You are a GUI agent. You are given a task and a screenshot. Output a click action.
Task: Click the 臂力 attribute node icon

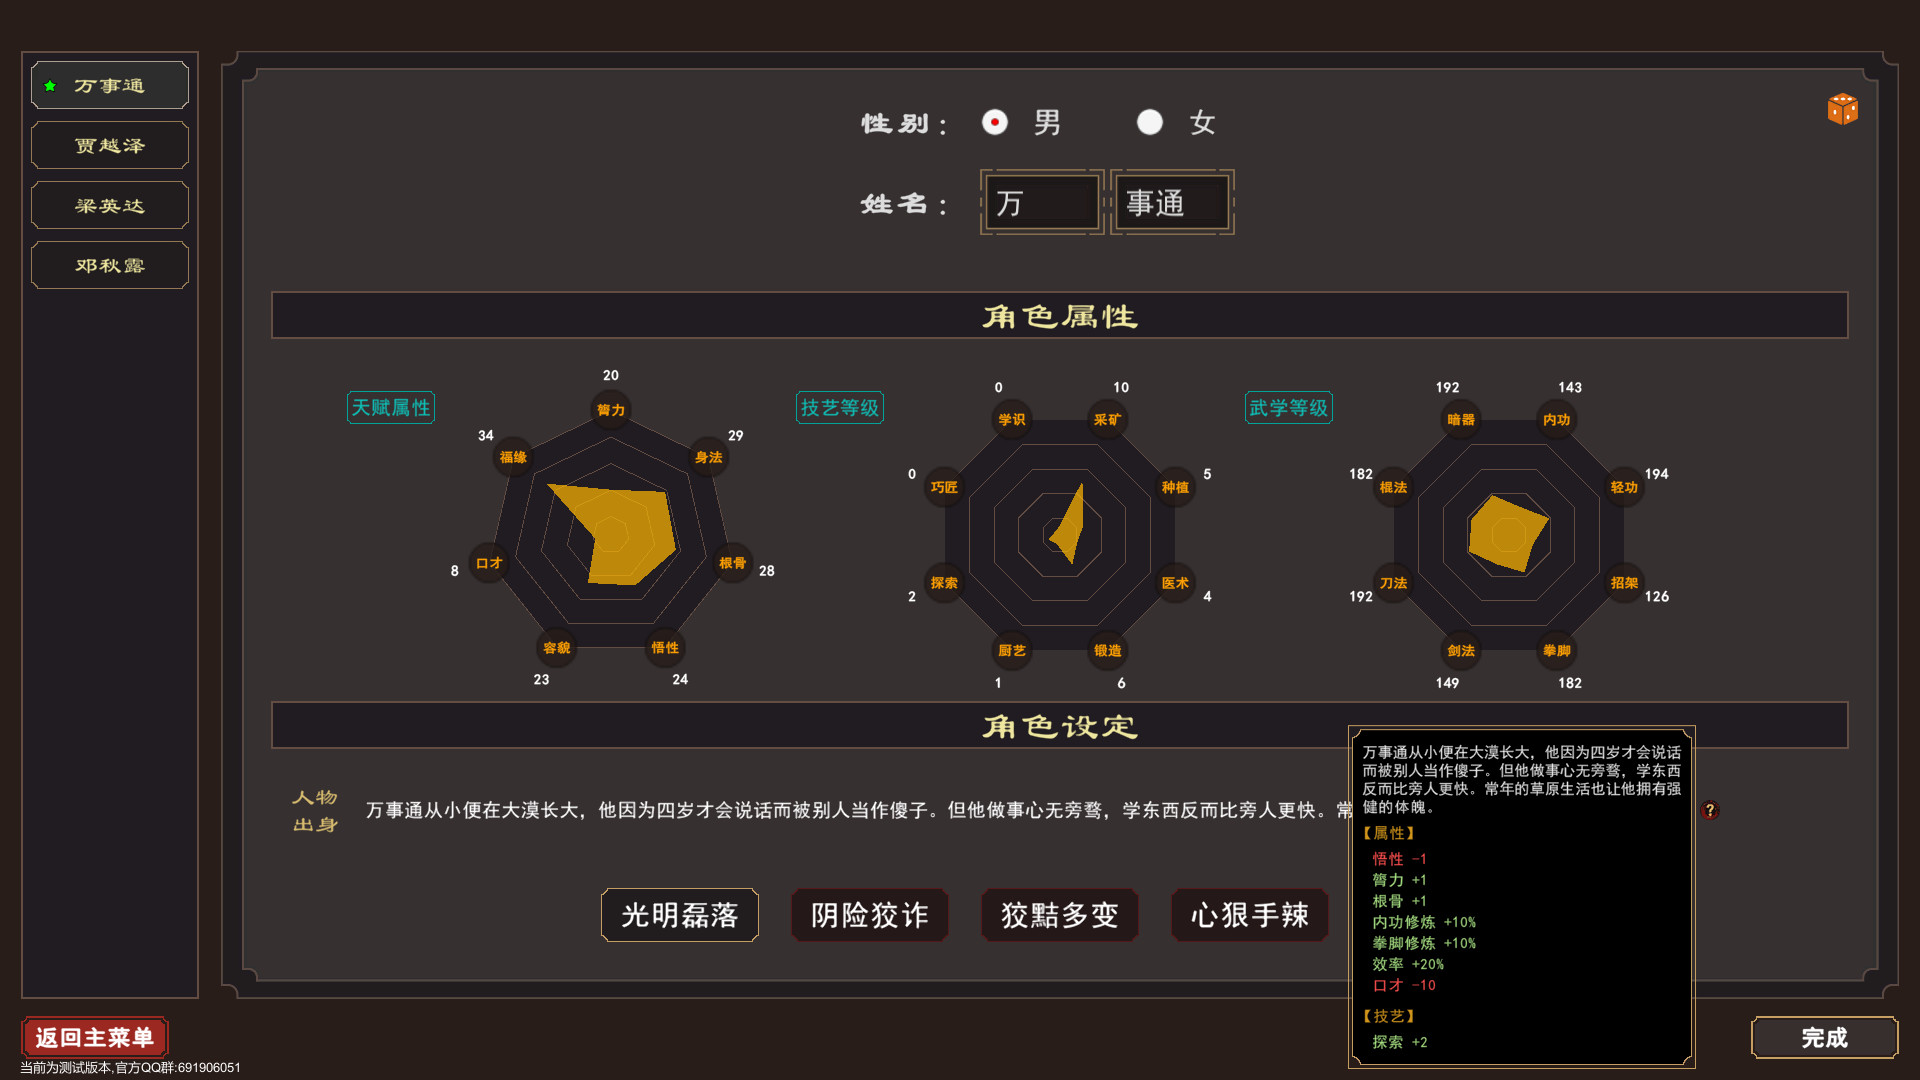click(610, 410)
